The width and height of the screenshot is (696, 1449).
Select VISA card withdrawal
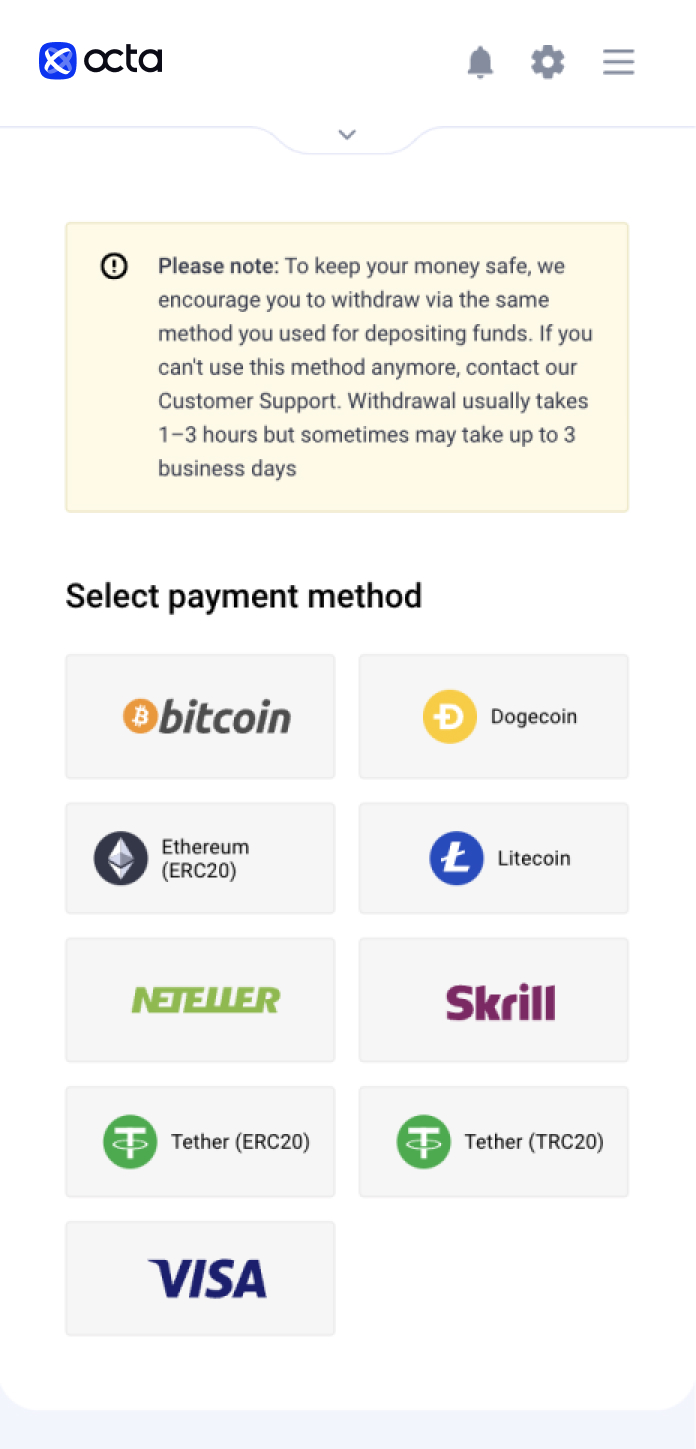pyautogui.click(x=200, y=1278)
